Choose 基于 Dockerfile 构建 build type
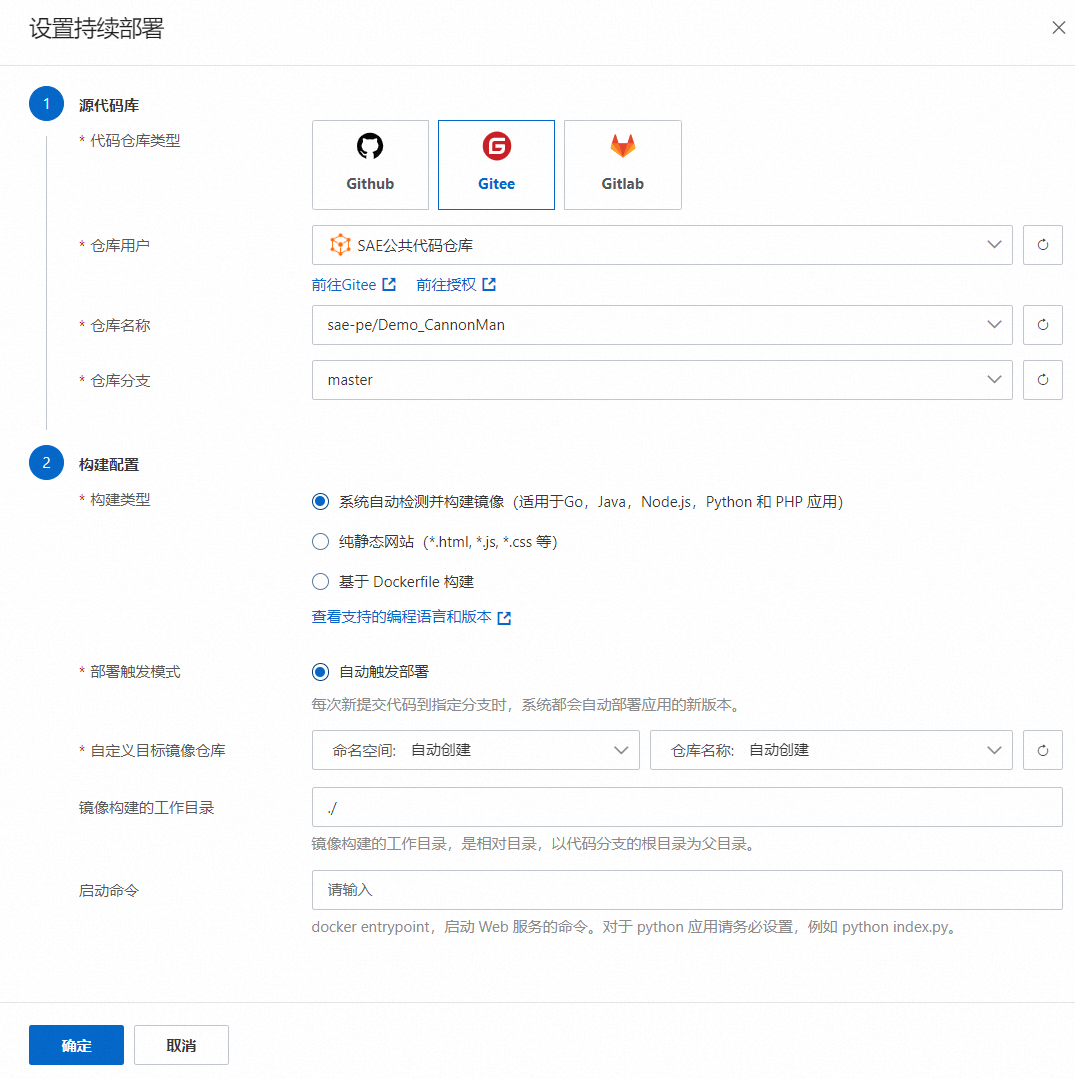 pyautogui.click(x=320, y=581)
